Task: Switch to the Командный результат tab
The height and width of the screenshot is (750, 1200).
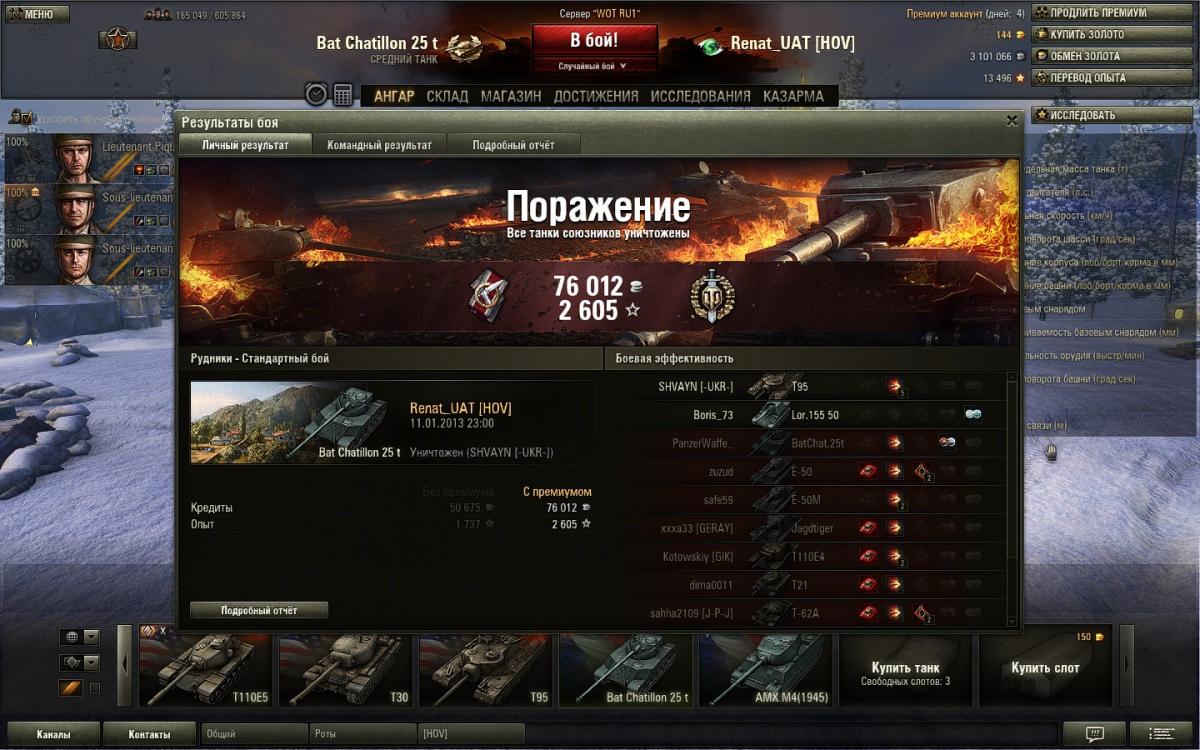Action: pos(379,145)
